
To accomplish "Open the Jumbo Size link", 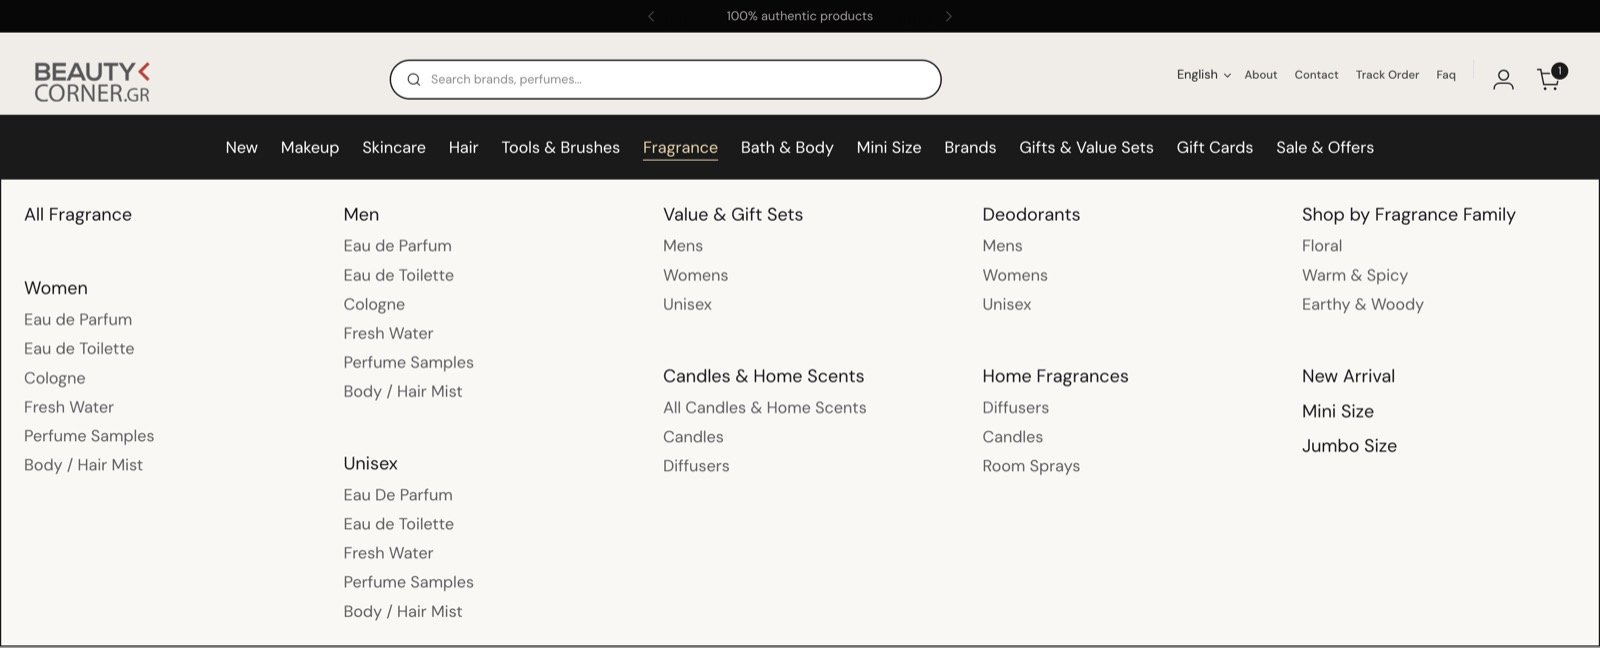I will click(x=1349, y=446).
